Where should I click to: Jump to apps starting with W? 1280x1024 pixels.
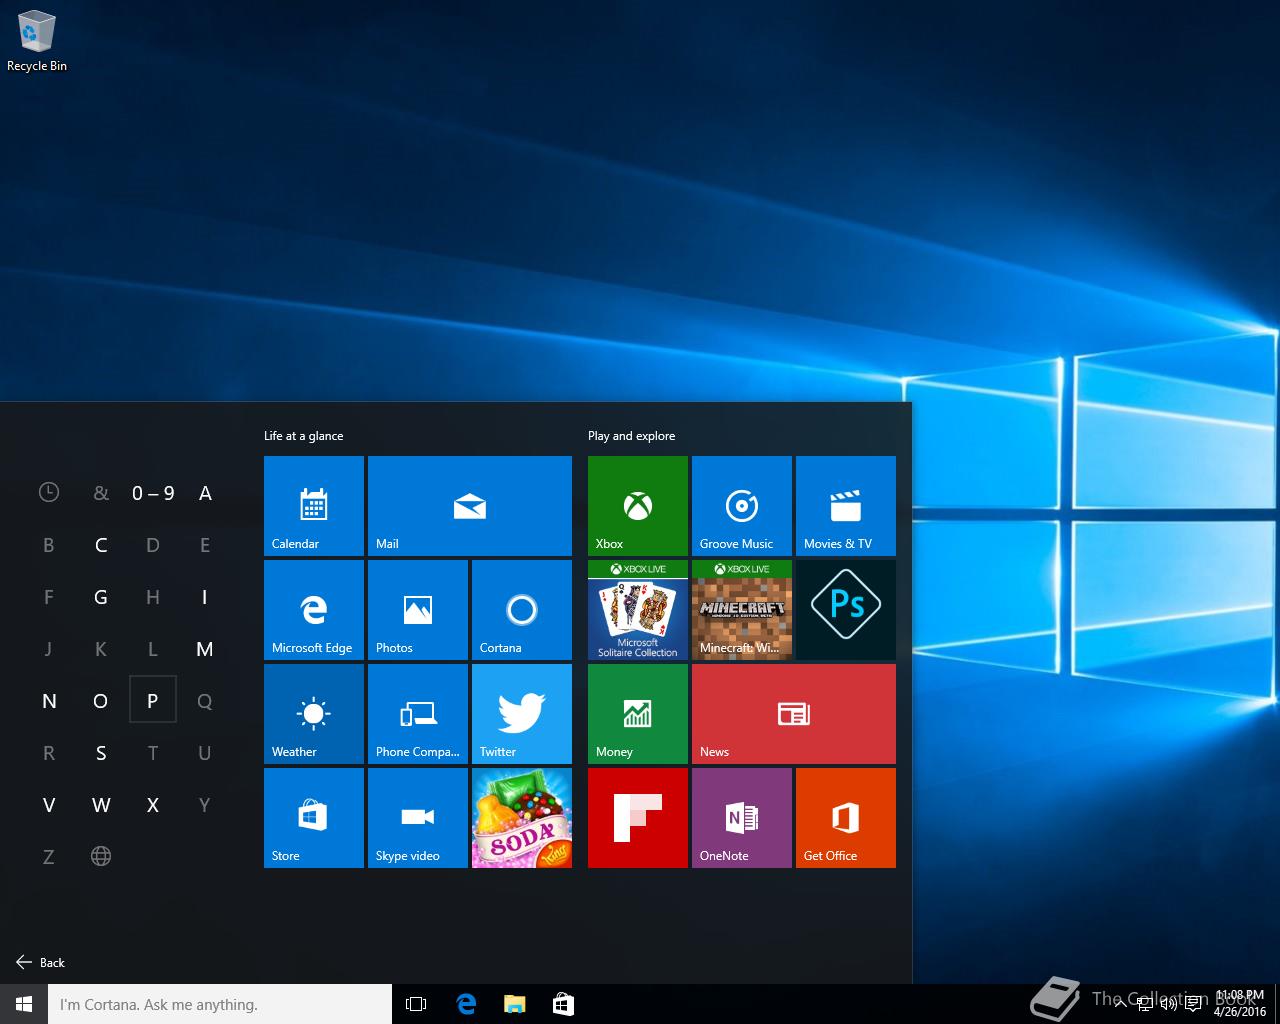click(101, 804)
